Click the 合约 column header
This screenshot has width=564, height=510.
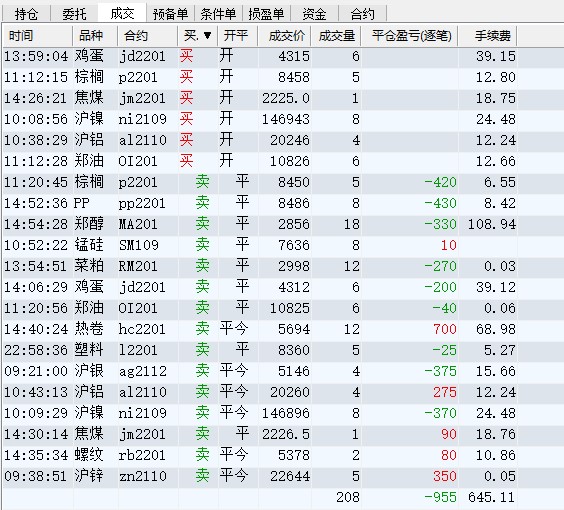(147, 36)
